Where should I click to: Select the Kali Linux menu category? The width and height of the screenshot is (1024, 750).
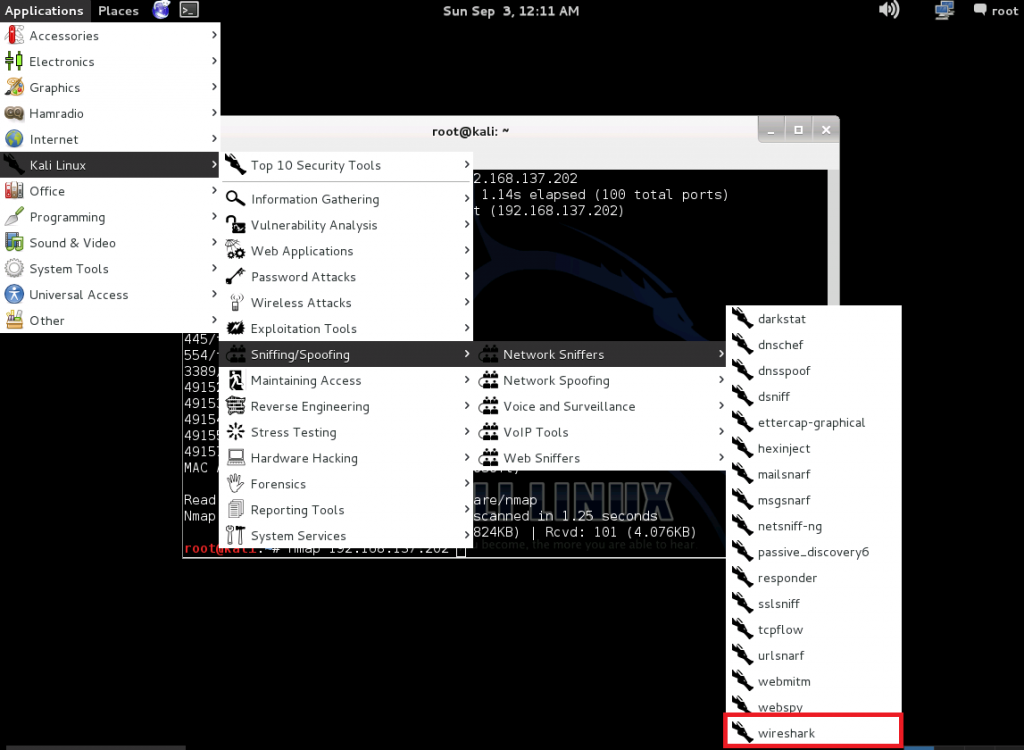coord(110,165)
